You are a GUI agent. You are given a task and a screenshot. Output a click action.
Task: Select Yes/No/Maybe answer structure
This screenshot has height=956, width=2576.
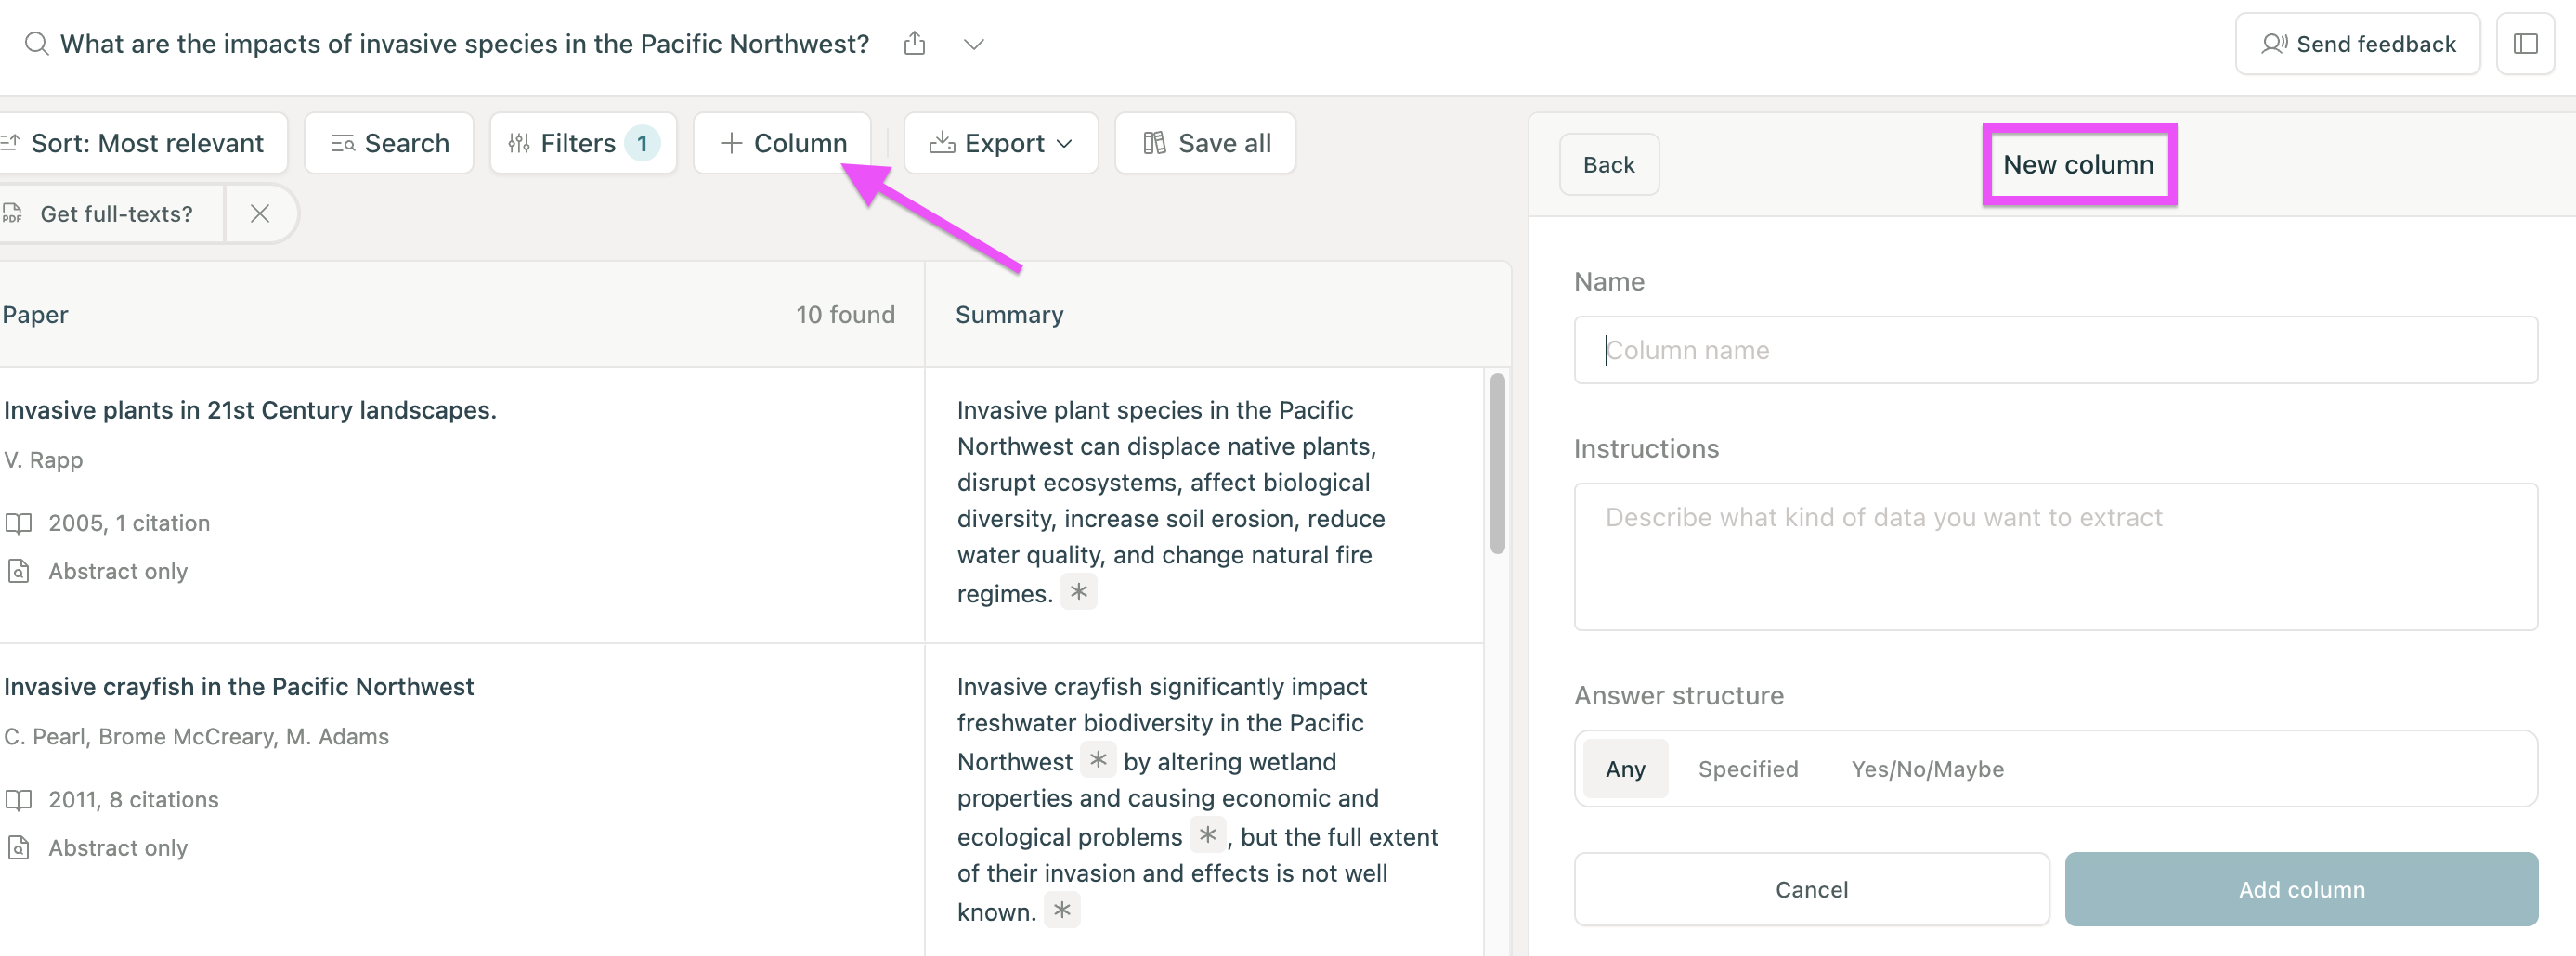1927,768
